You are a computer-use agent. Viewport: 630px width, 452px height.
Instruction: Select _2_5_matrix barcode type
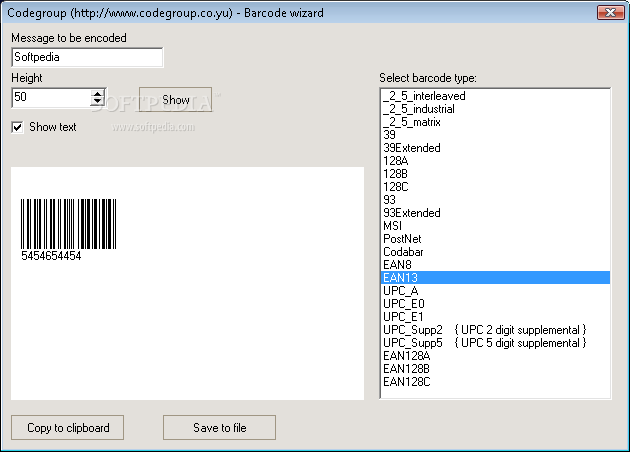coord(495,122)
